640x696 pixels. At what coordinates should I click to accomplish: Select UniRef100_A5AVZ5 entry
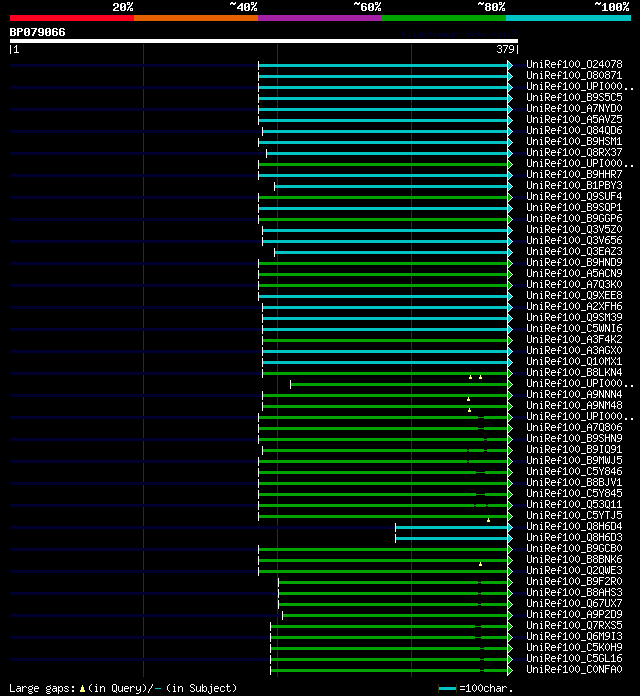pyautogui.click(x=574, y=119)
